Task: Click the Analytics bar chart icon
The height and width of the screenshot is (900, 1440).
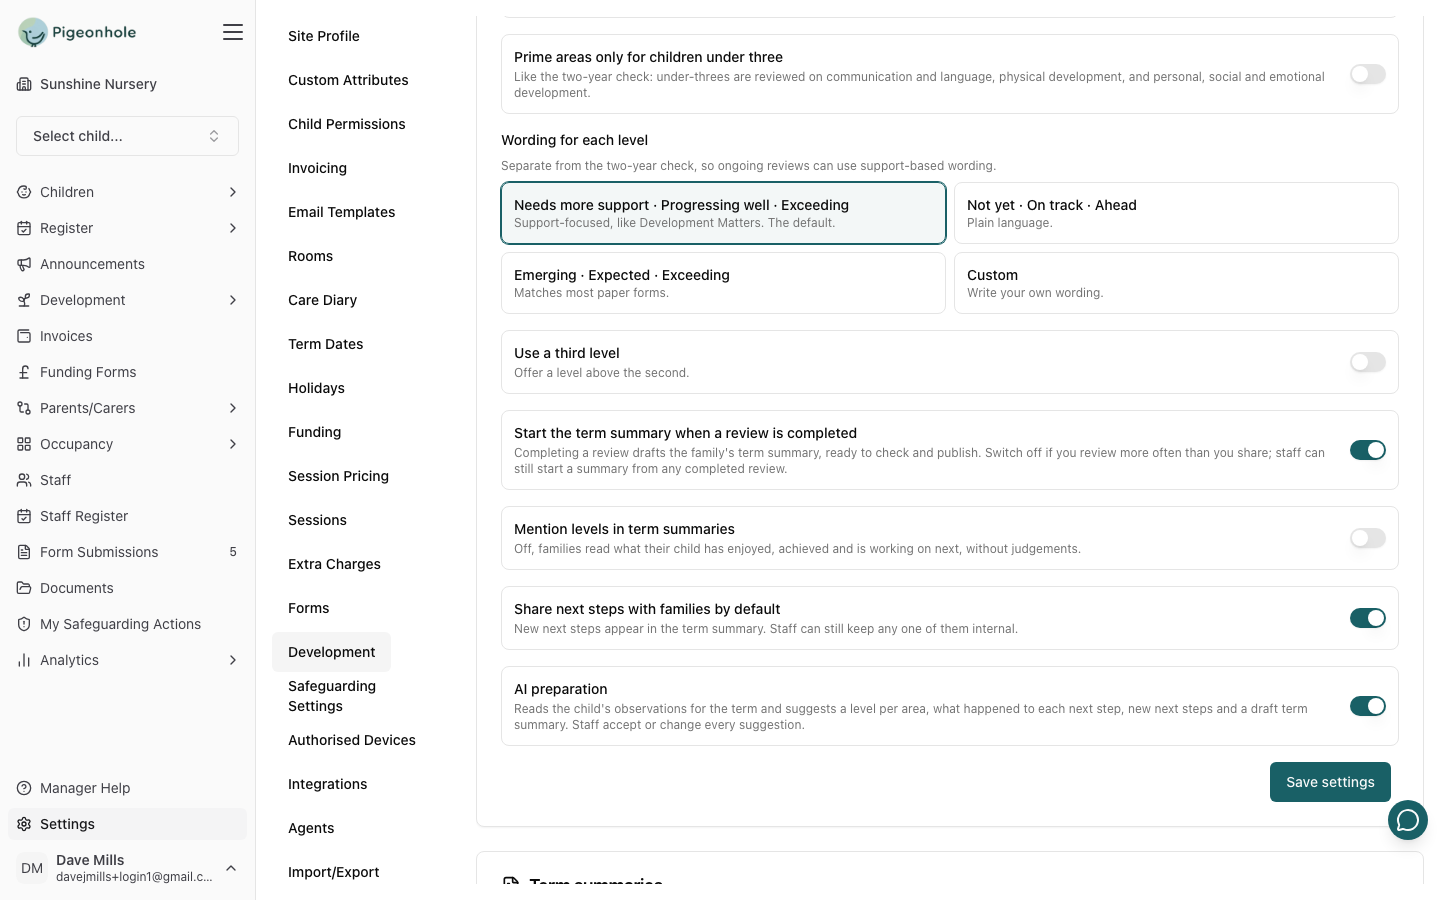Action: tap(24, 660)
